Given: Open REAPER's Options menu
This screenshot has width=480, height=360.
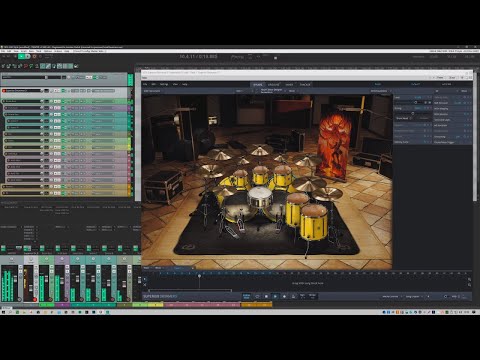Looking at the screenshot, I should 48,51.
